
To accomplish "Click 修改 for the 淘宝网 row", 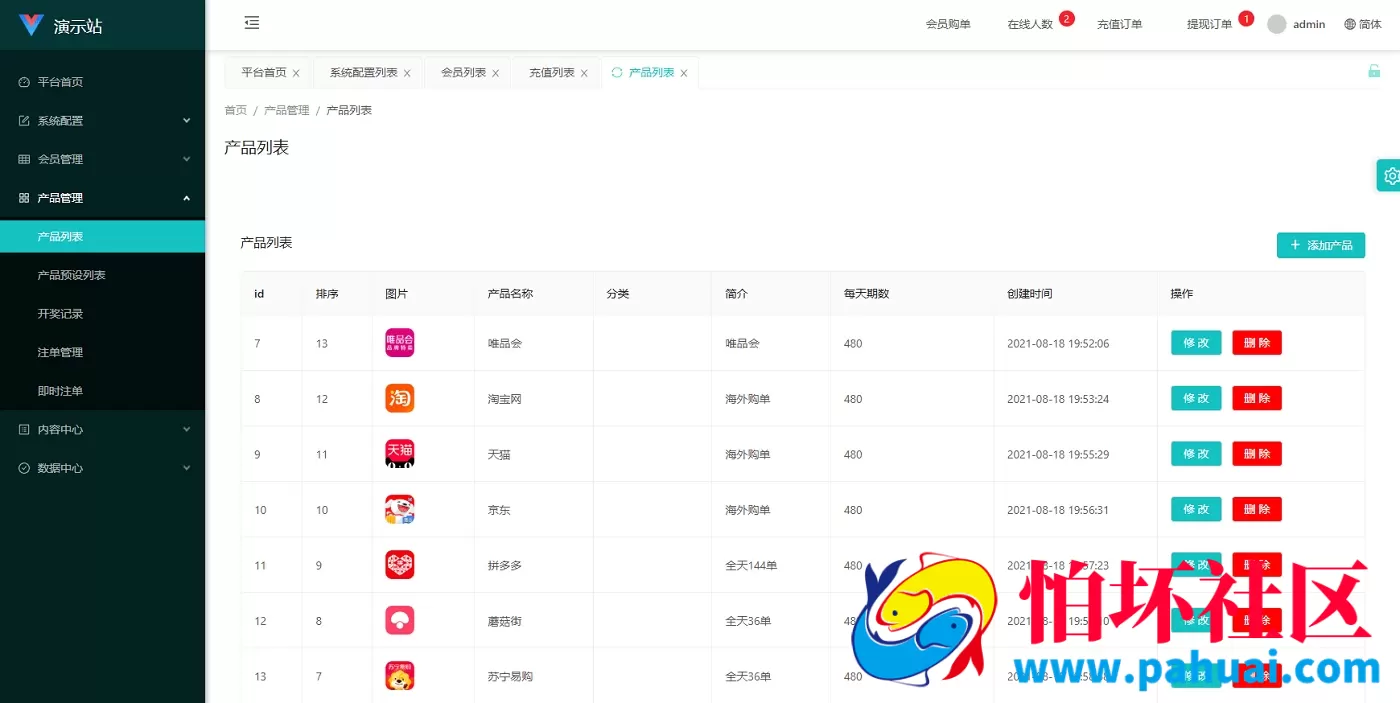I will click(1196, 398).
